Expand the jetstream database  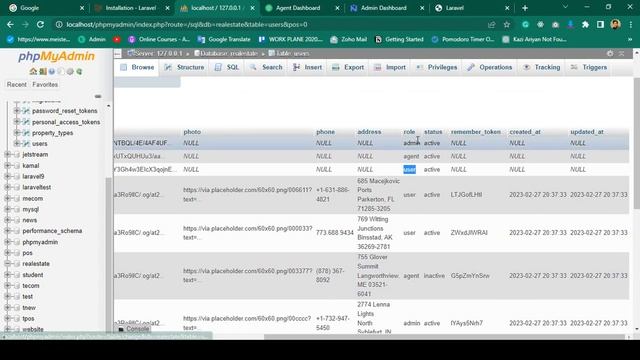(7, 154)
